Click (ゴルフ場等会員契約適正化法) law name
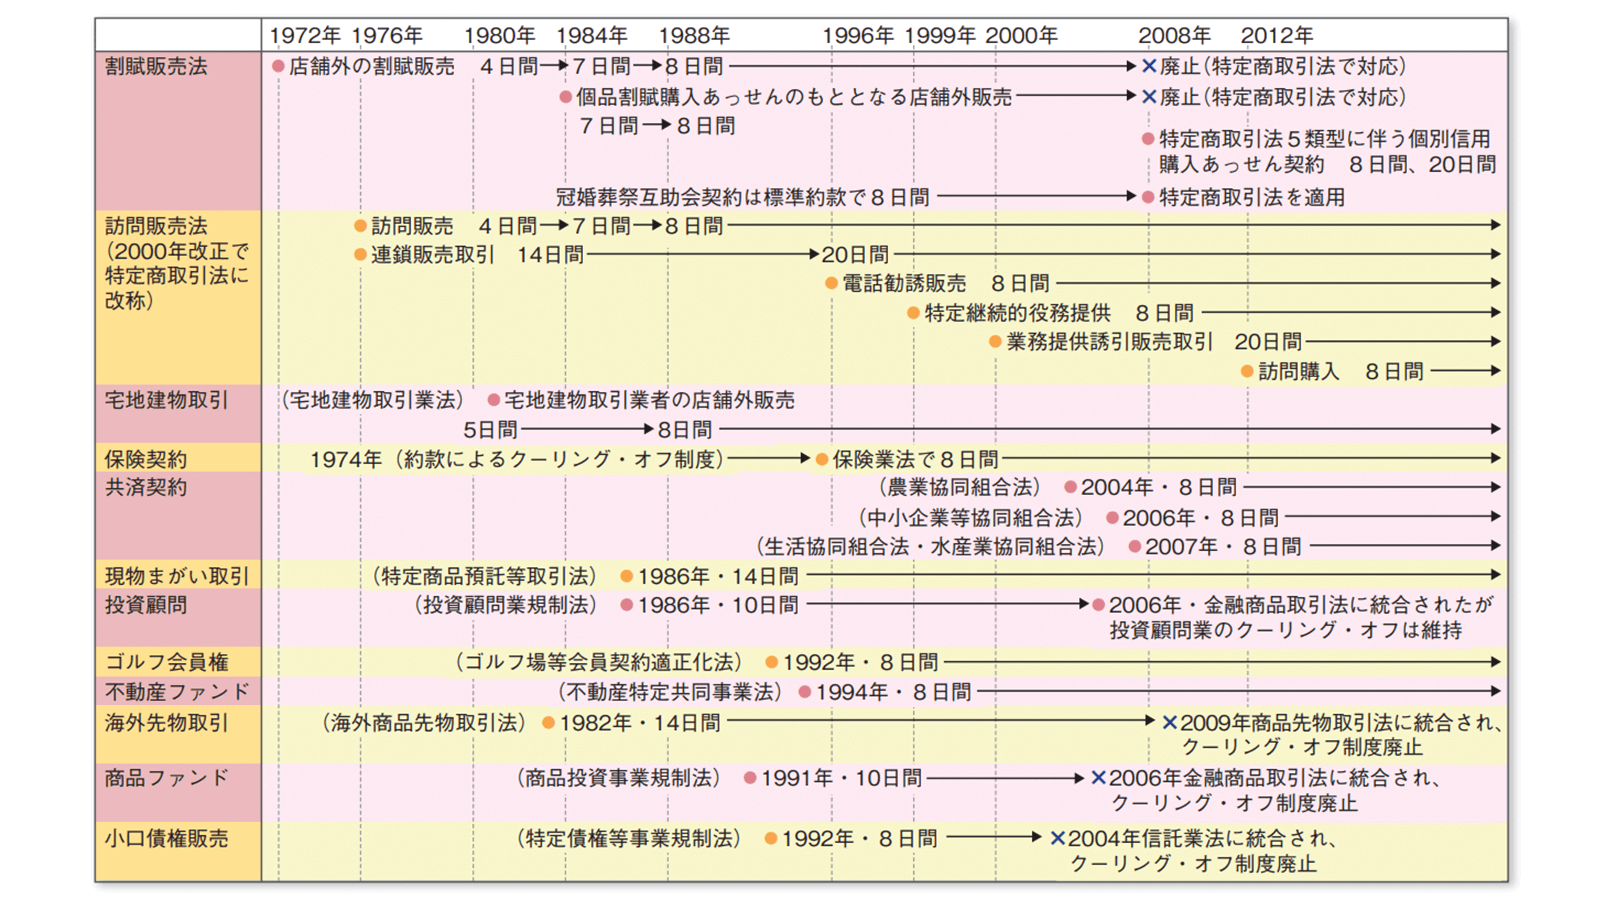This screenshot has height=900, width=1600. coord(598,662)
